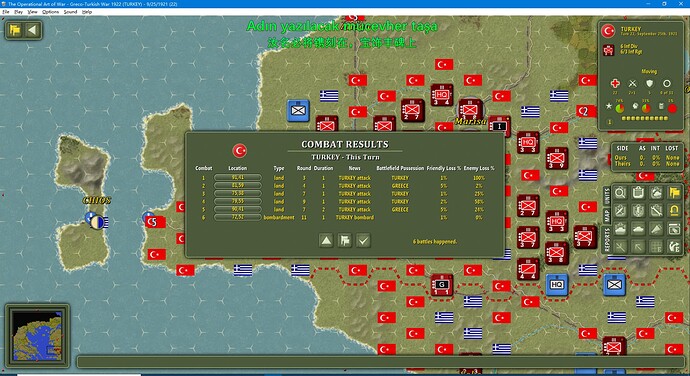
Task: Open the Options menu
Action: coord(50,12)
